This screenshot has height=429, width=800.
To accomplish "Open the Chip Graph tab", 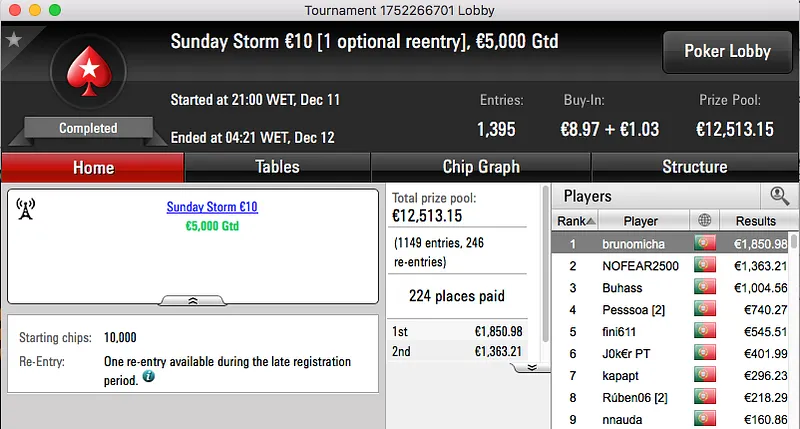I will tap(481, 167).
